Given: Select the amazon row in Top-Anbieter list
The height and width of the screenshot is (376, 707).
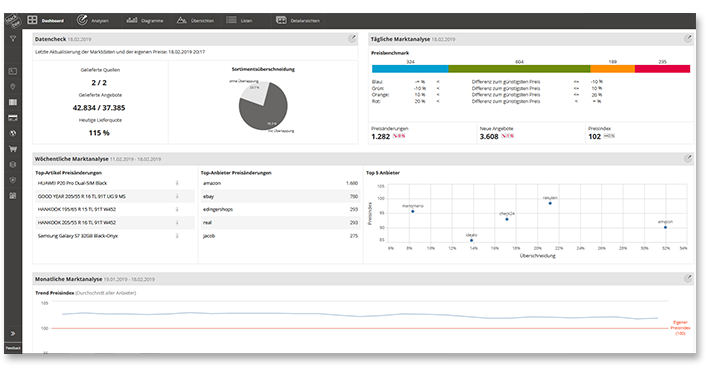Looking at the screenshot, I should (x=280, y=183).
